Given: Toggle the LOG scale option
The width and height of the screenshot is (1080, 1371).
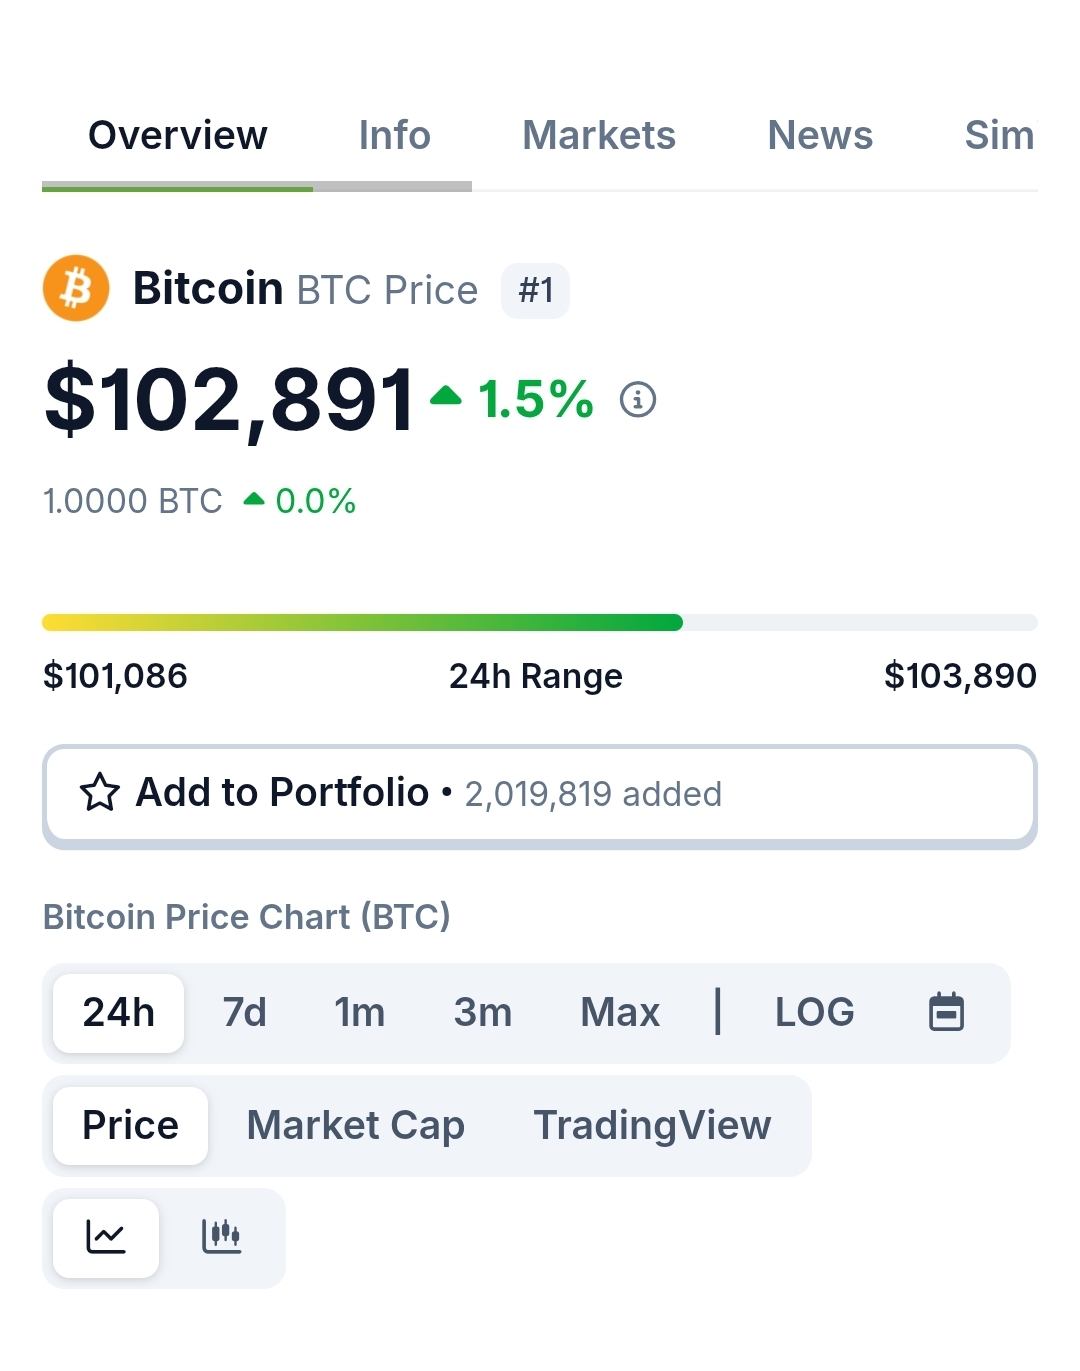Looking at the screenshot, I should coord(814,1012).
